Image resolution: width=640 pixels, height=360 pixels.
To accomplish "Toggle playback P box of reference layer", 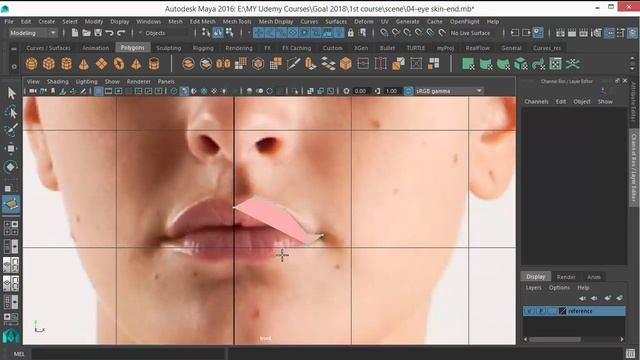I will click(541, 311).
